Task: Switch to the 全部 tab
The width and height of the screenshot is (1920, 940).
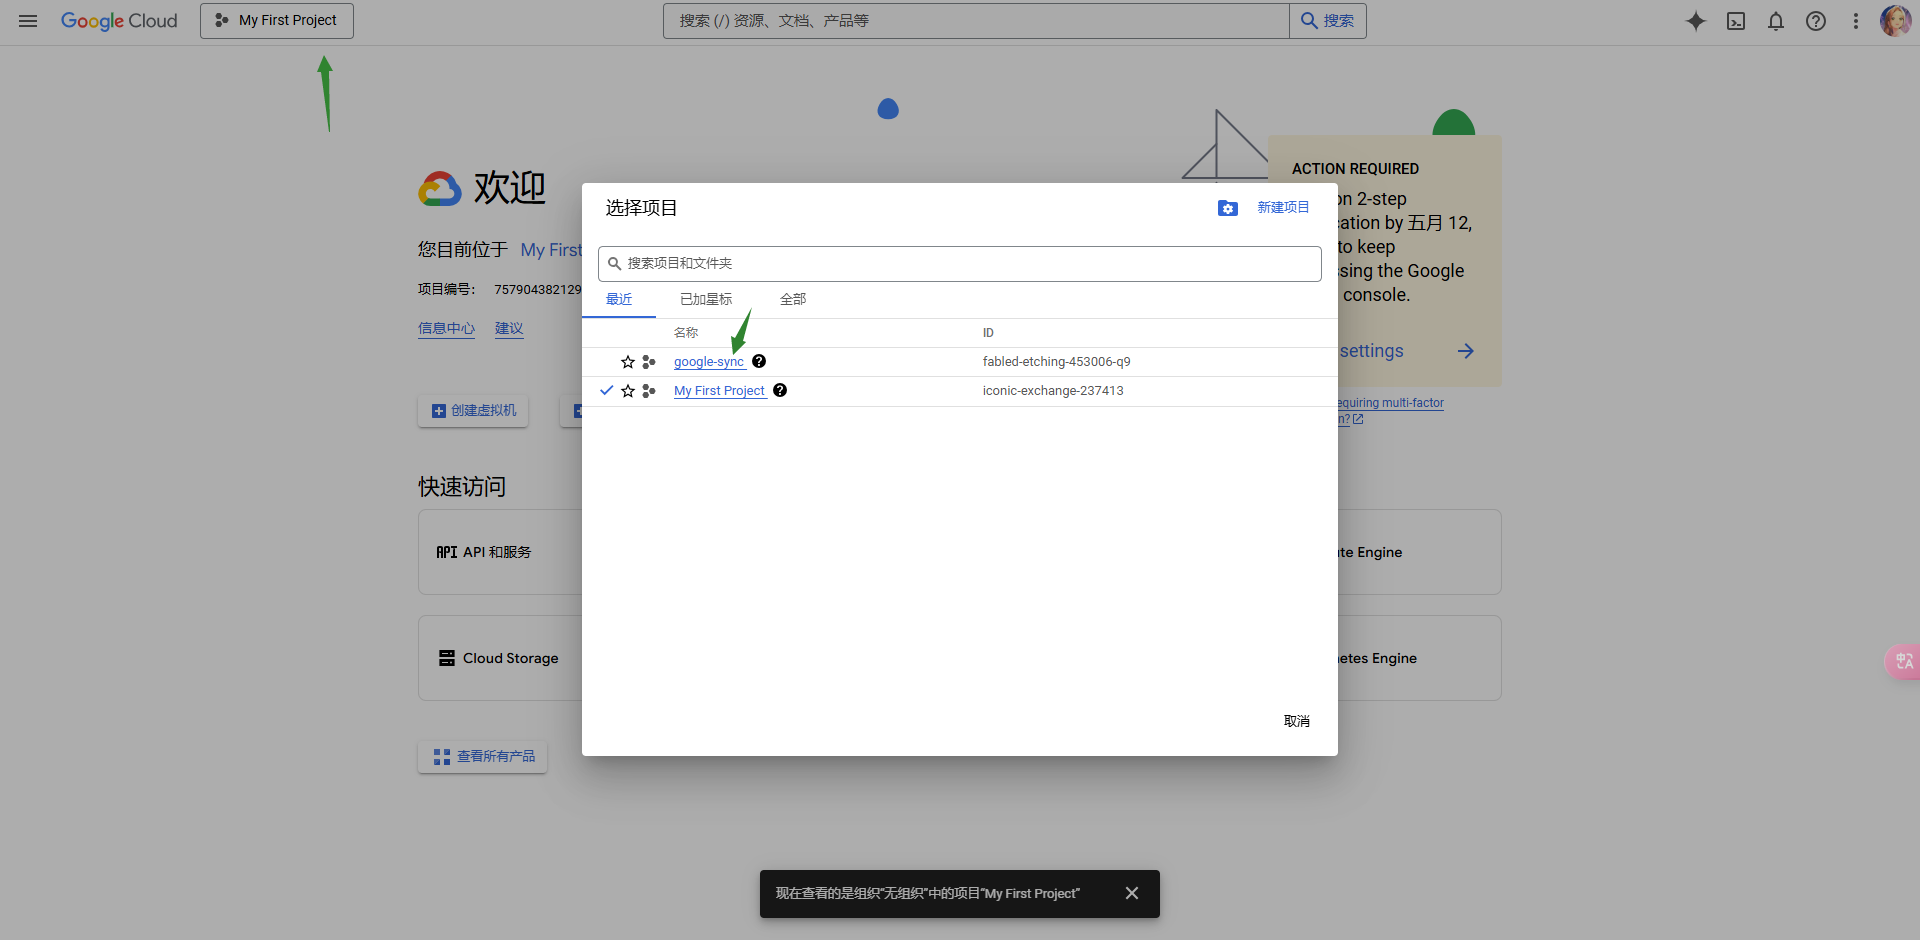Action: click(793, 299)
